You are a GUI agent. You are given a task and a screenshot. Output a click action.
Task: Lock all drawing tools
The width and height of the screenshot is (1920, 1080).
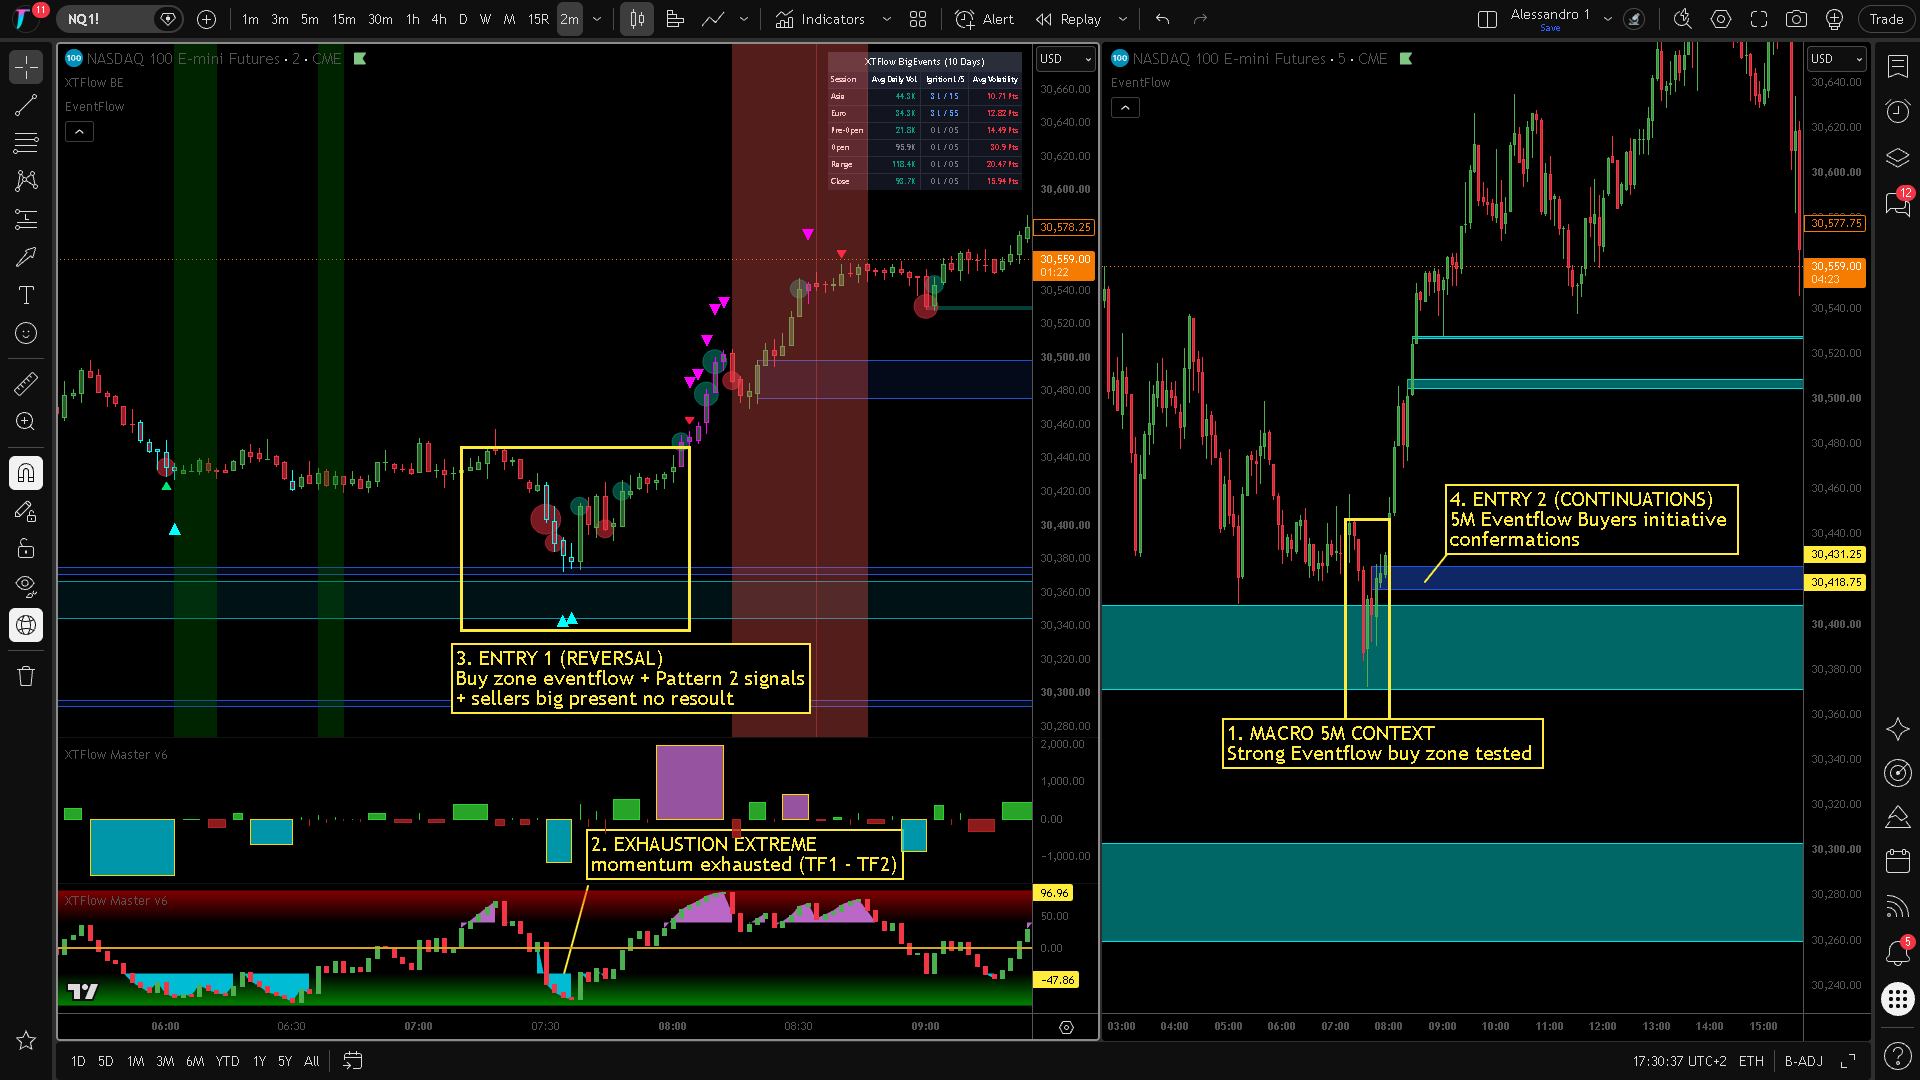(x=26, y=548)
